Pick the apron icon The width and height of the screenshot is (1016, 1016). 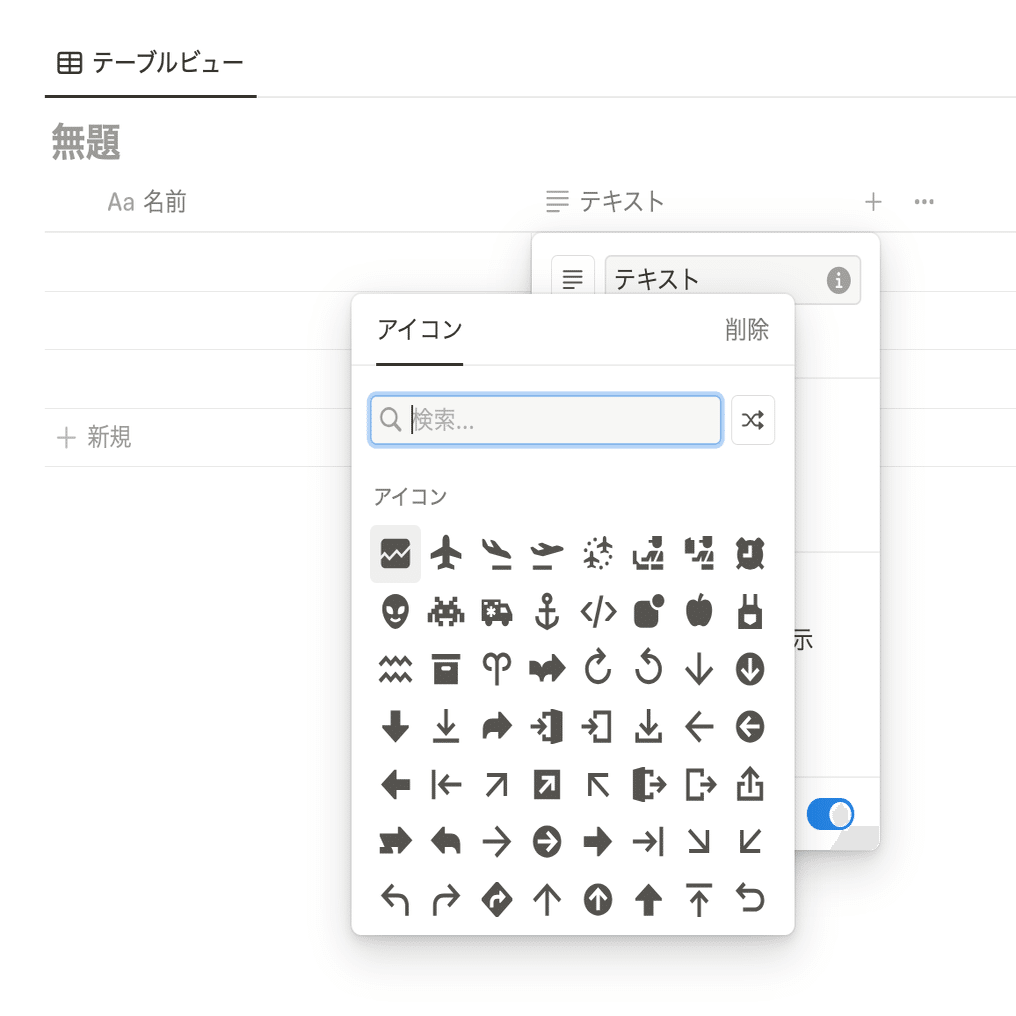[750, 612]
